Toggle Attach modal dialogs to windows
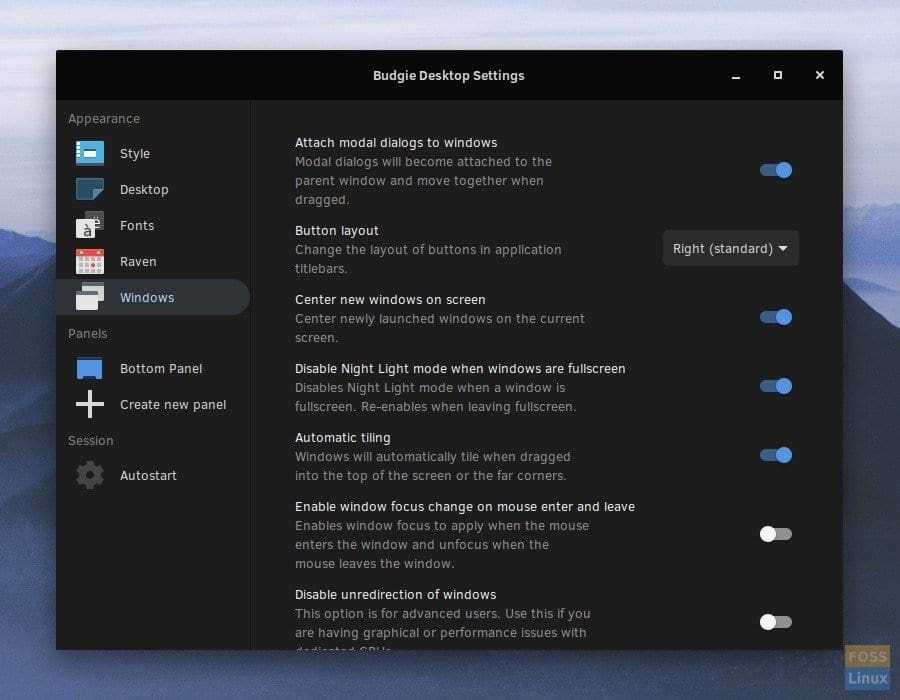 point(776,170)
